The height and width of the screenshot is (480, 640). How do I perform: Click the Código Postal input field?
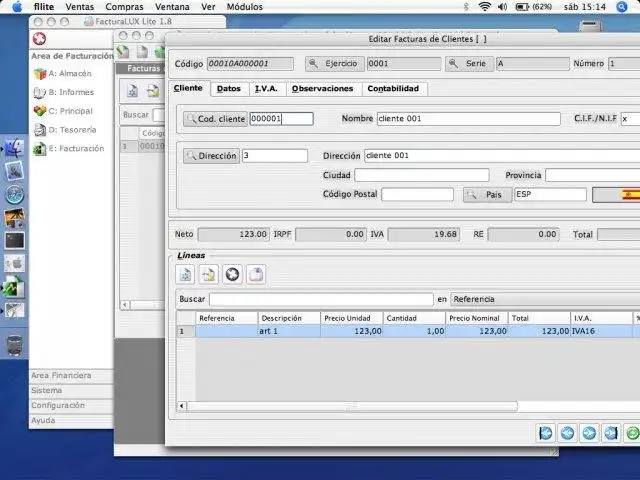(417, 194)
